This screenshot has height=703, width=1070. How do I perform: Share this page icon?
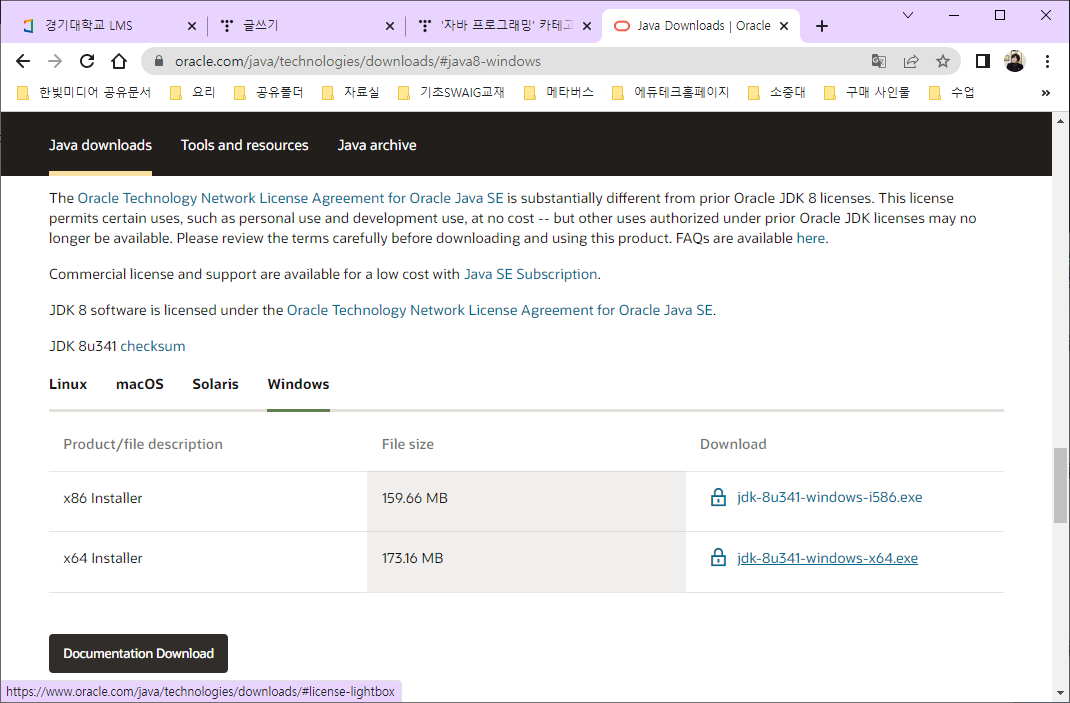click(911, 61)
